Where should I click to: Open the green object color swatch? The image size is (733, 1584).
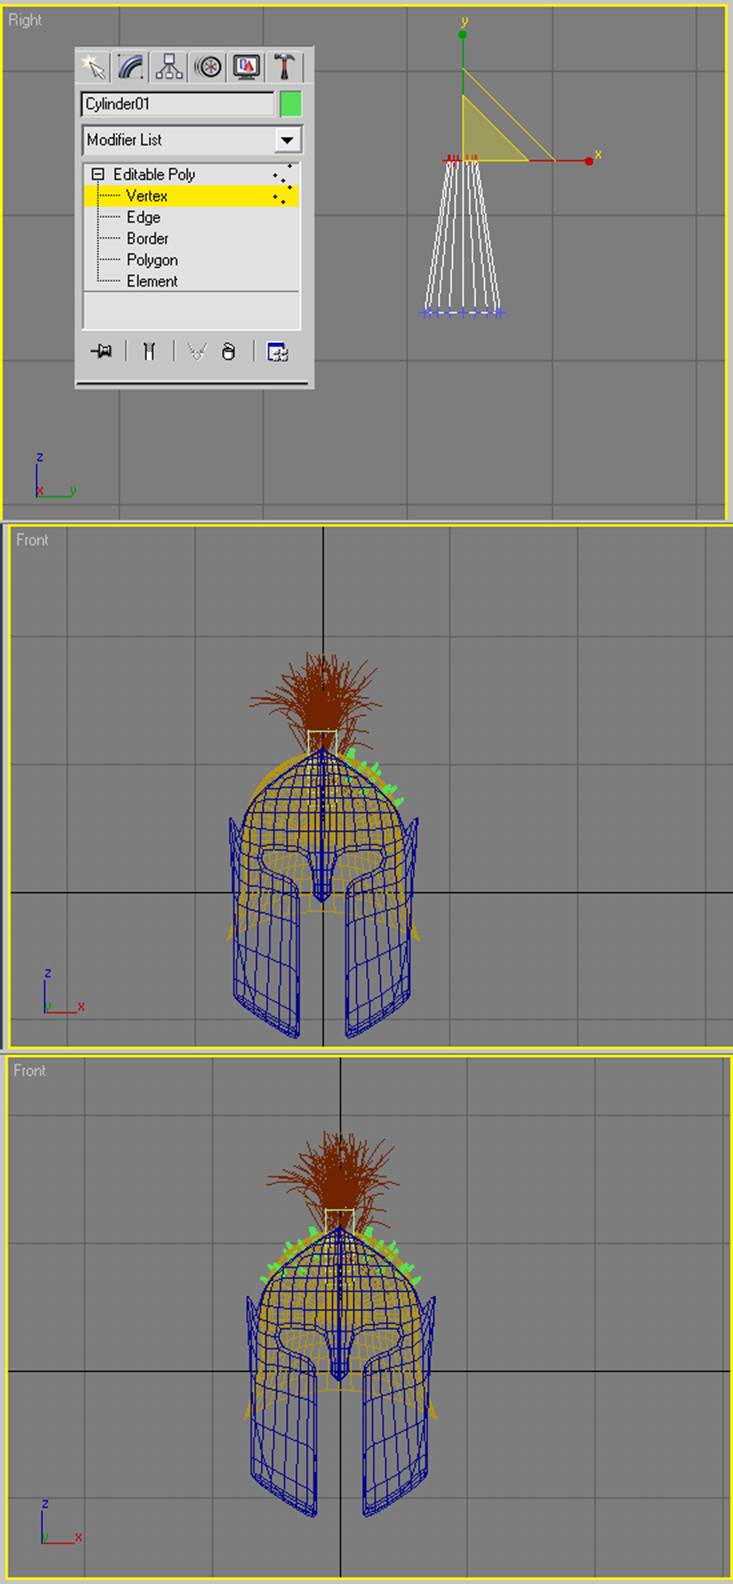pyautogui.click(x=291, y=104)
